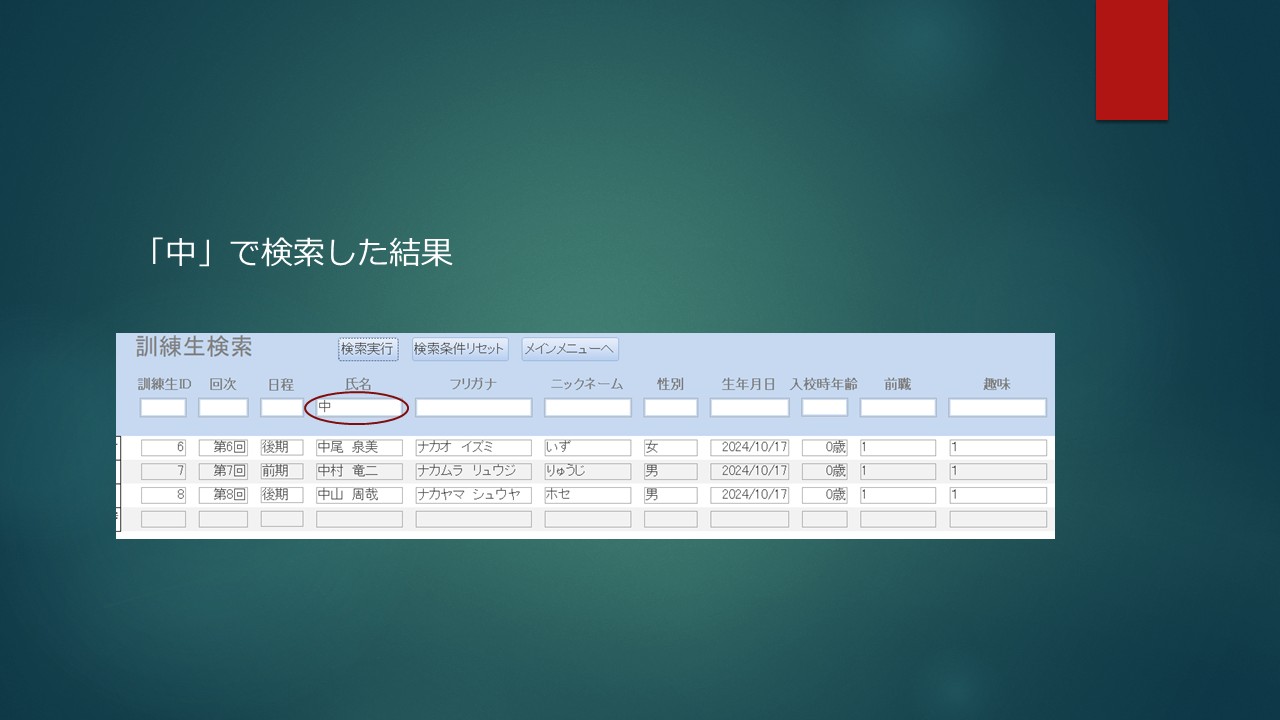1280x720 pixels.
Task: Select the 回次 search filter box
Action: pyautogui.click(x=223, y=408)
